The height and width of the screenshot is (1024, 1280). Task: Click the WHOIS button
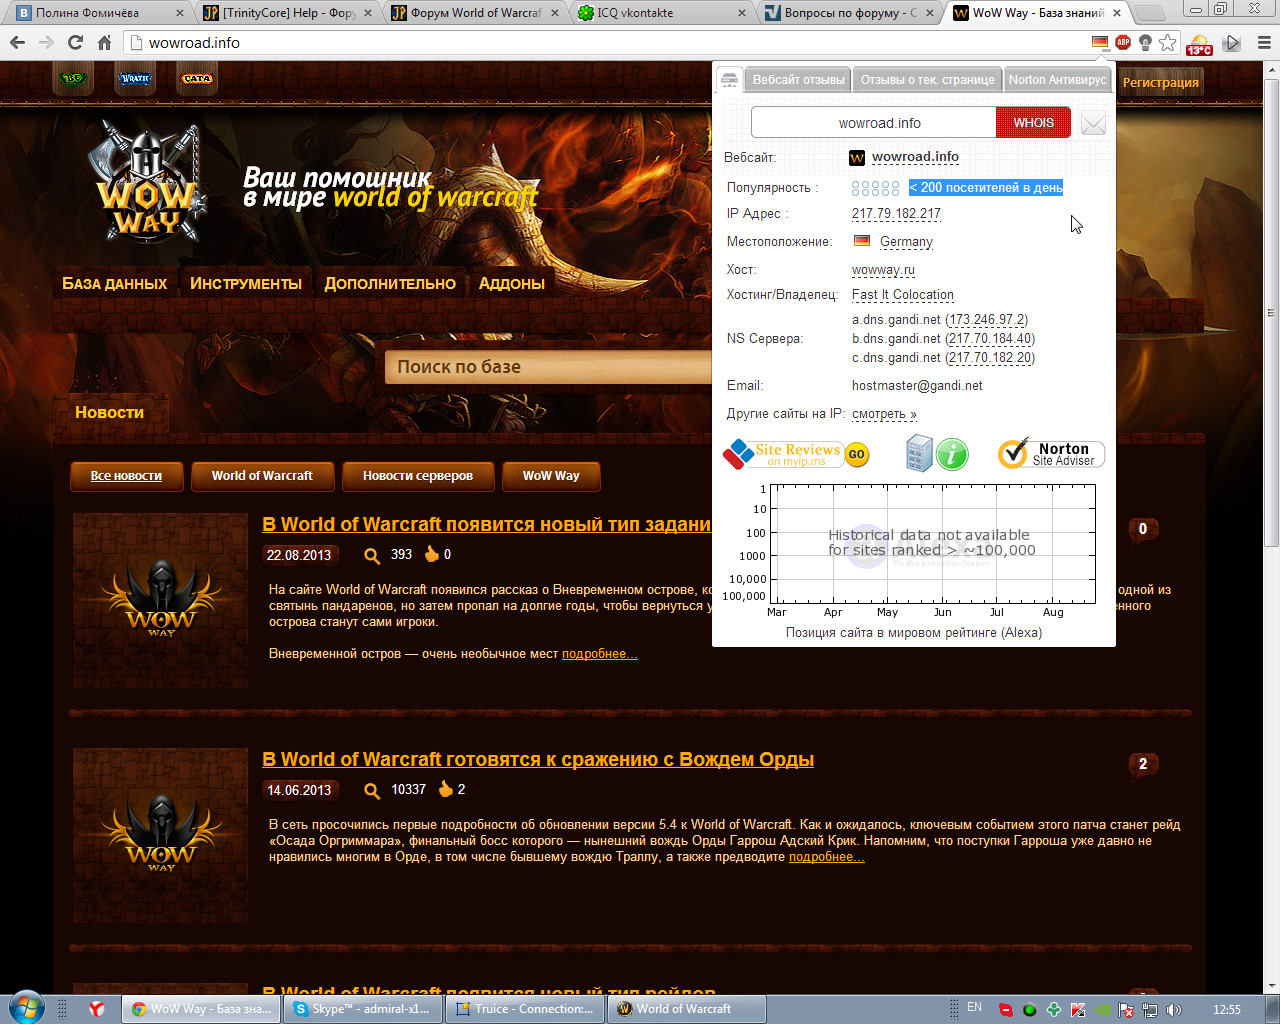[1033, 123]
